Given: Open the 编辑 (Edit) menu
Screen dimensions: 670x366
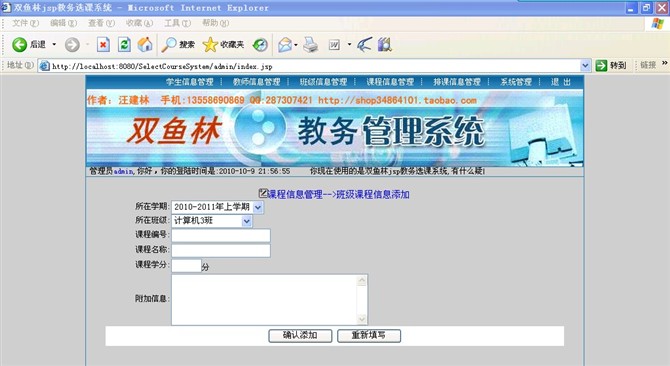Looking at the screenshot, I should (63, 23).
